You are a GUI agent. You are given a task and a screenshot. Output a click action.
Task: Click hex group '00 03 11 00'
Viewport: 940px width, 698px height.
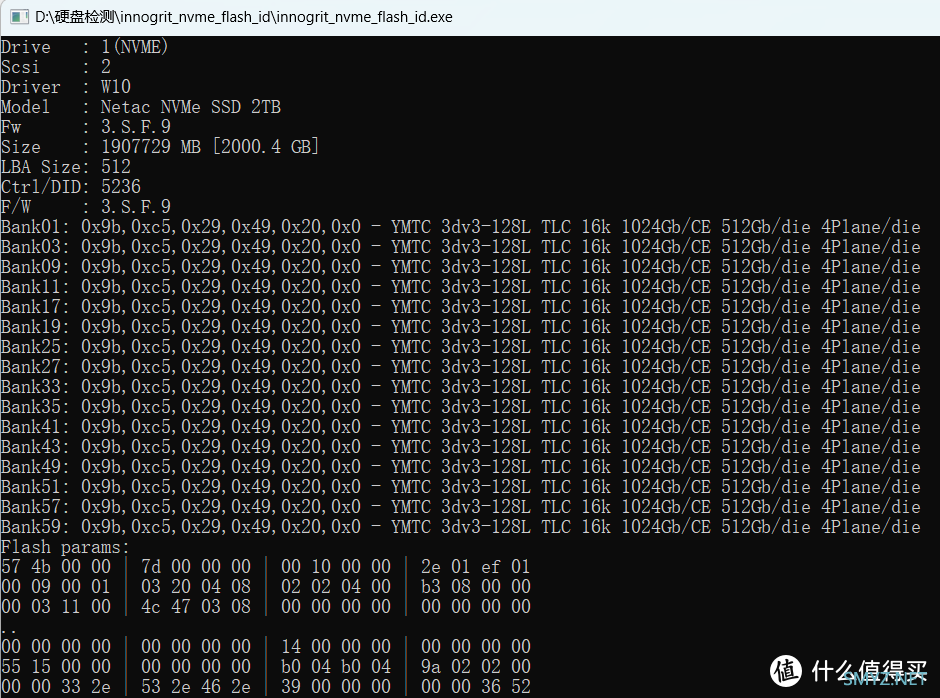pyautogui.click(x=56, y=606)
